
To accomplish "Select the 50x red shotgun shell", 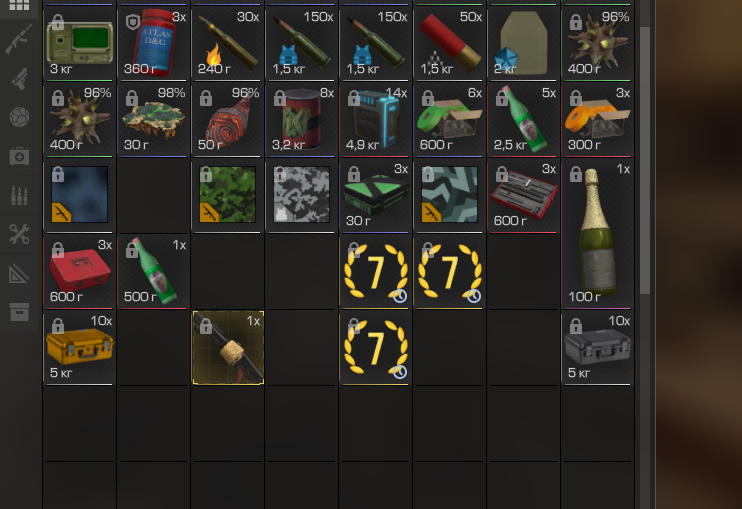I will coord(450,43).
